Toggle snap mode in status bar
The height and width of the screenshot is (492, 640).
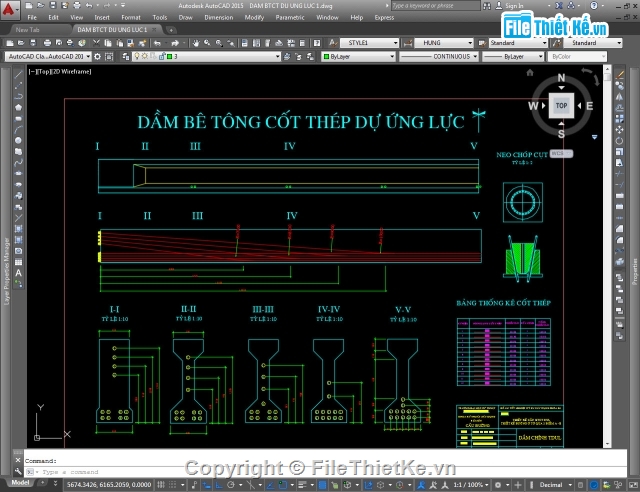(173, 485)
